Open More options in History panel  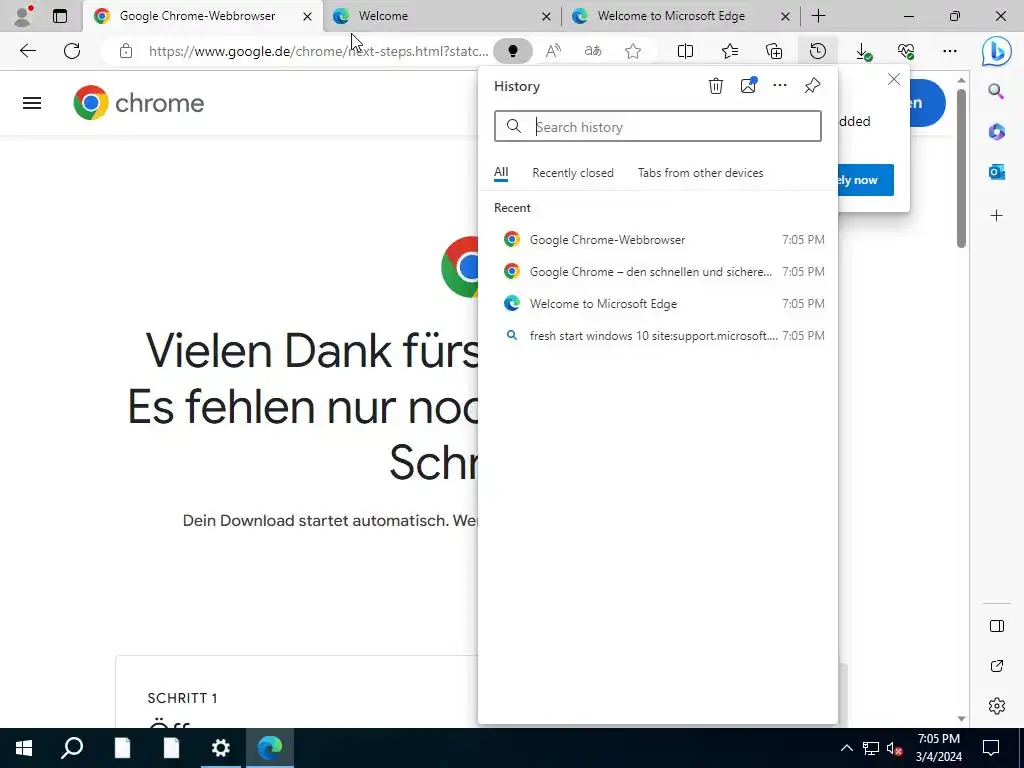(x=780, y=86)
